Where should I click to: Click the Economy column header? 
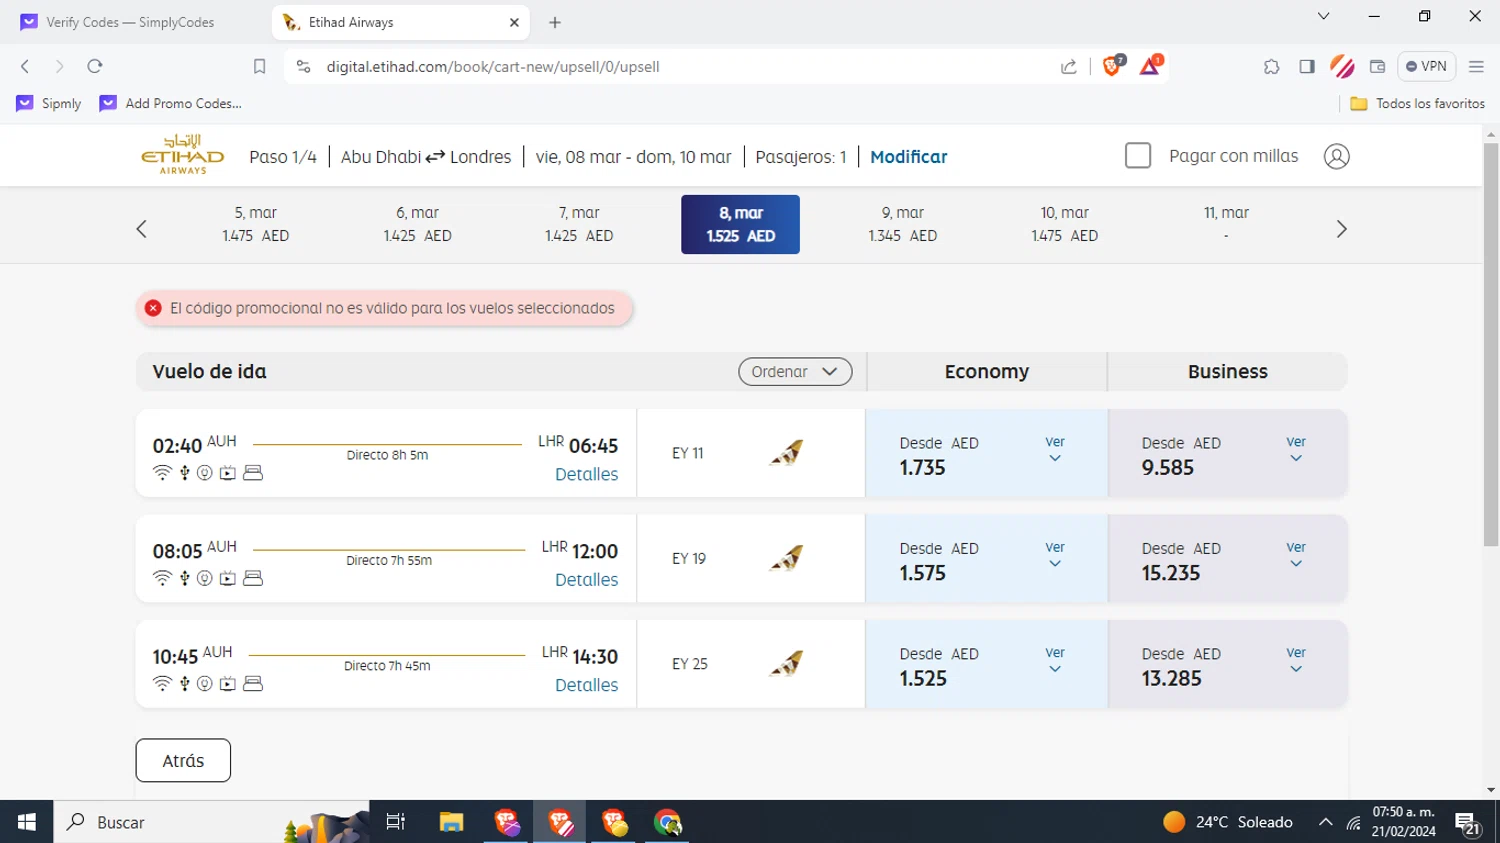987,371
